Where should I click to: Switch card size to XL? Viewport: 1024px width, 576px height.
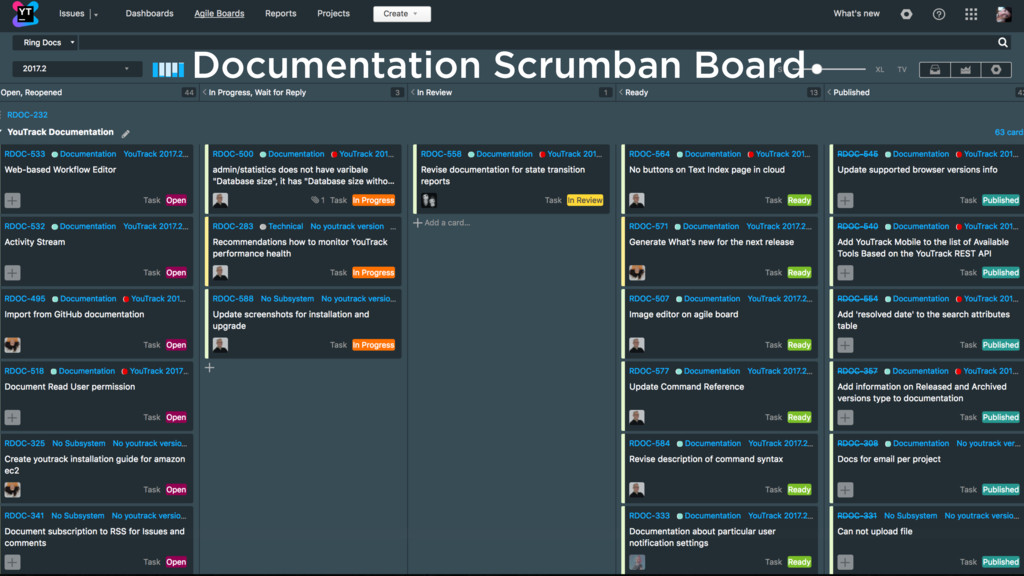880,70
